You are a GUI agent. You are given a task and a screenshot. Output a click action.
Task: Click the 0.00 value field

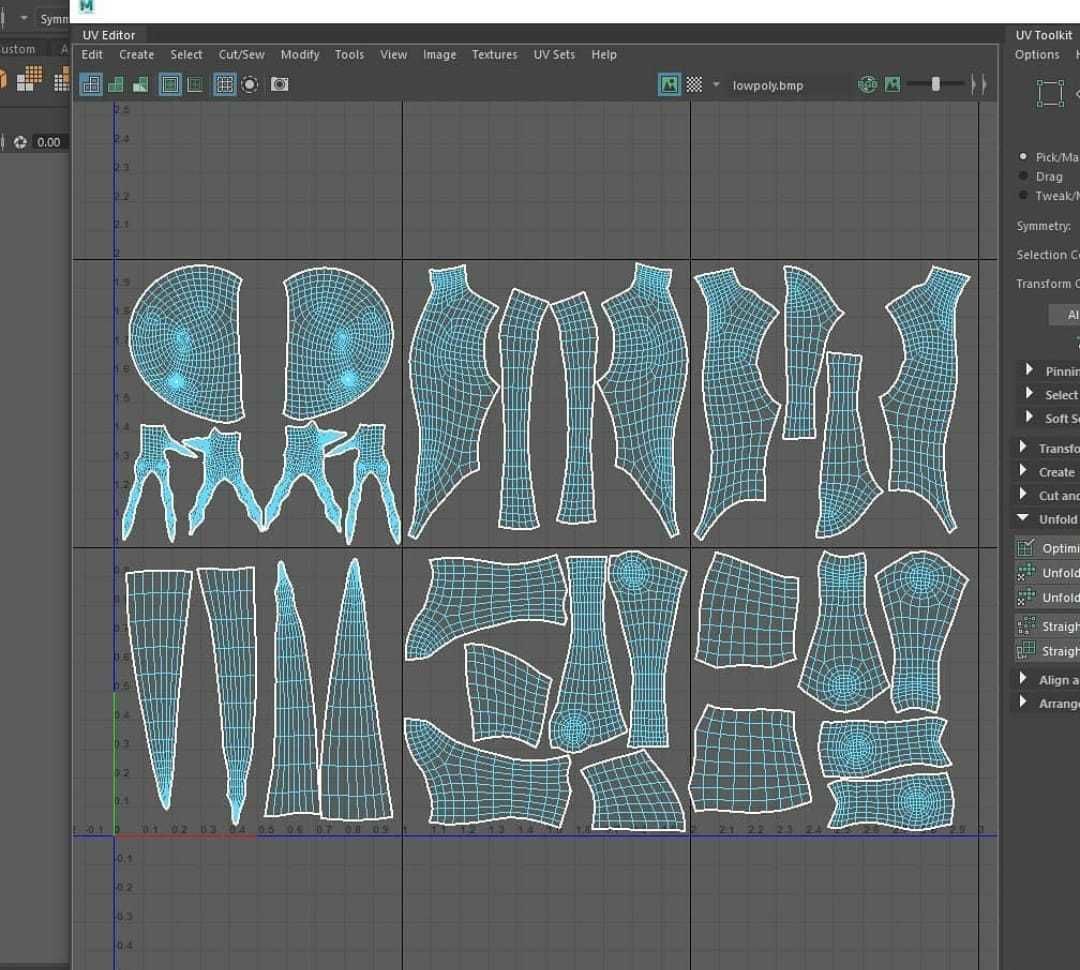pos(50,143)
